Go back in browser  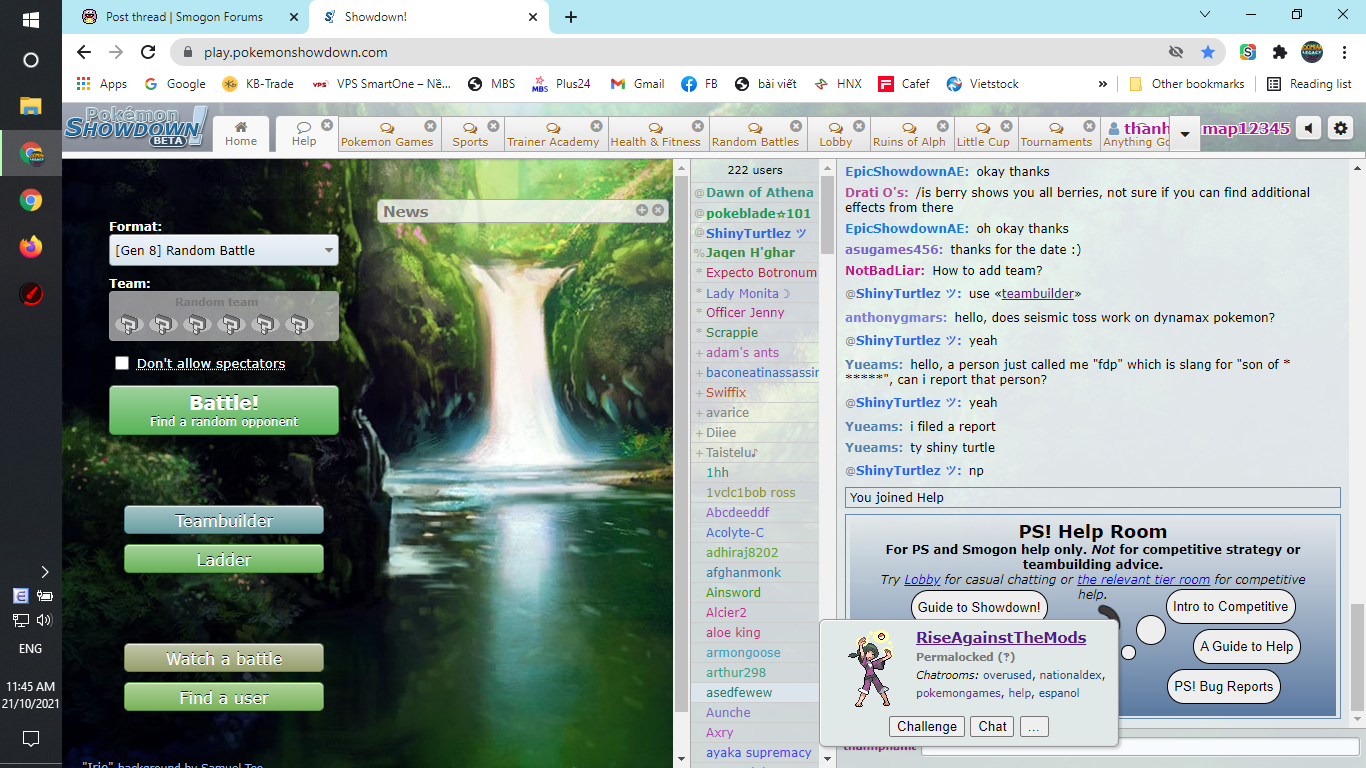point(84,52)
